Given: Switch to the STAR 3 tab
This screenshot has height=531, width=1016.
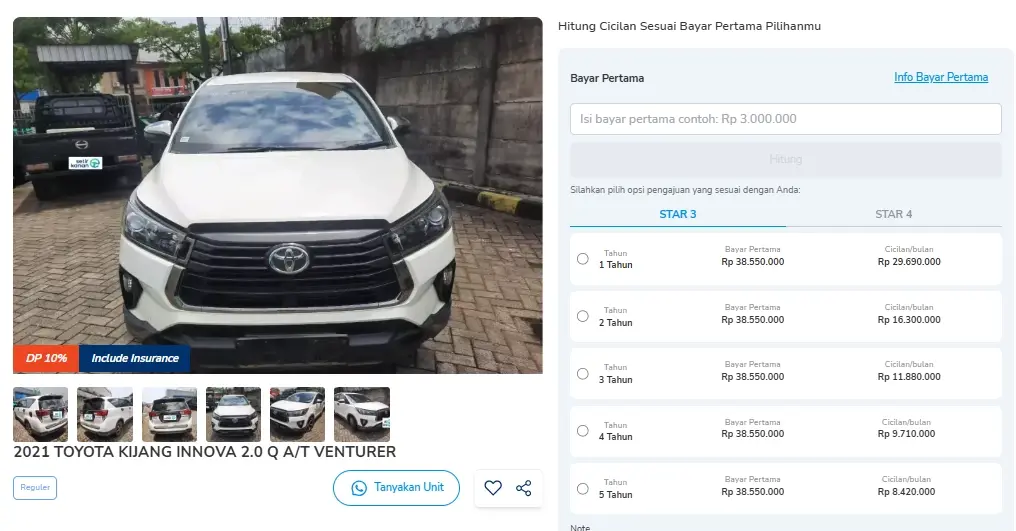Looking at the screenshot, I should point(678,214).
